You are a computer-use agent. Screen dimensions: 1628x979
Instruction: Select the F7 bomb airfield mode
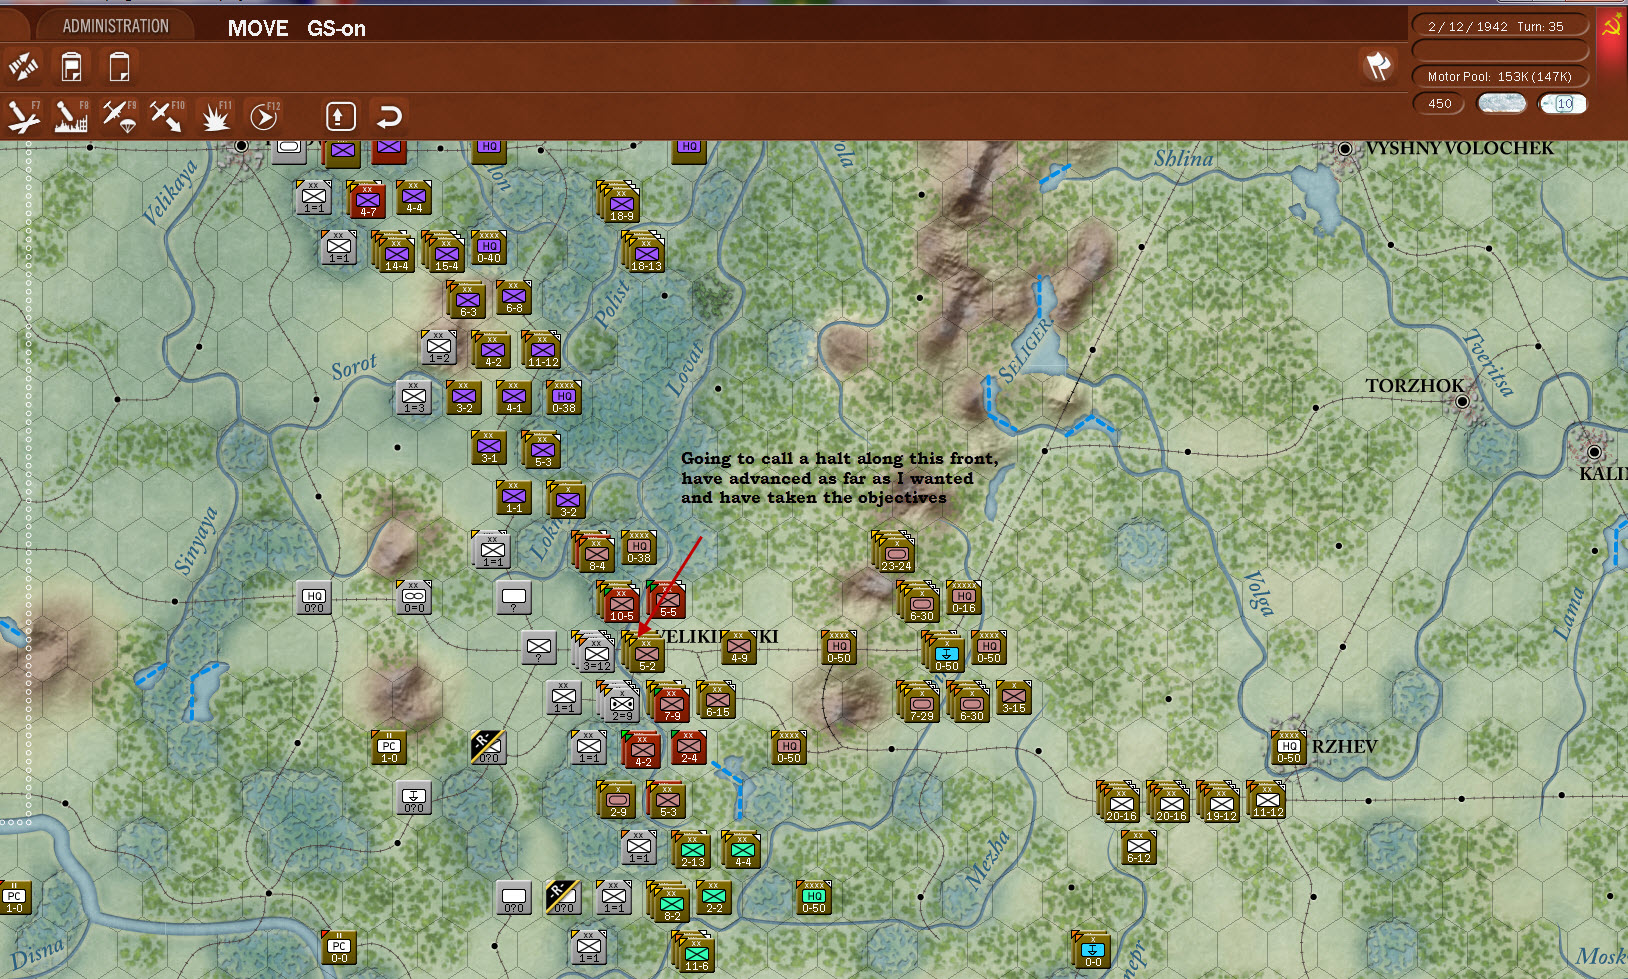[x=24, y=116]
